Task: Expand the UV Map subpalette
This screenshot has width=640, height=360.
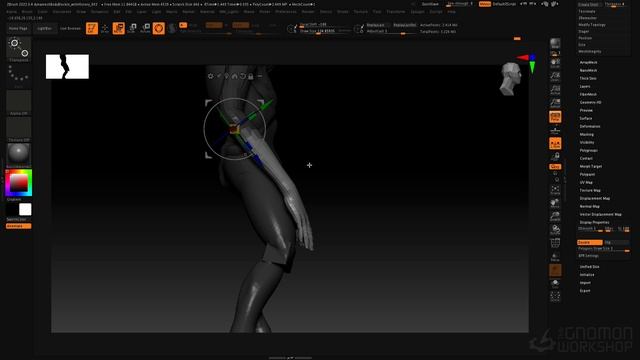Action: click(586, 182)
